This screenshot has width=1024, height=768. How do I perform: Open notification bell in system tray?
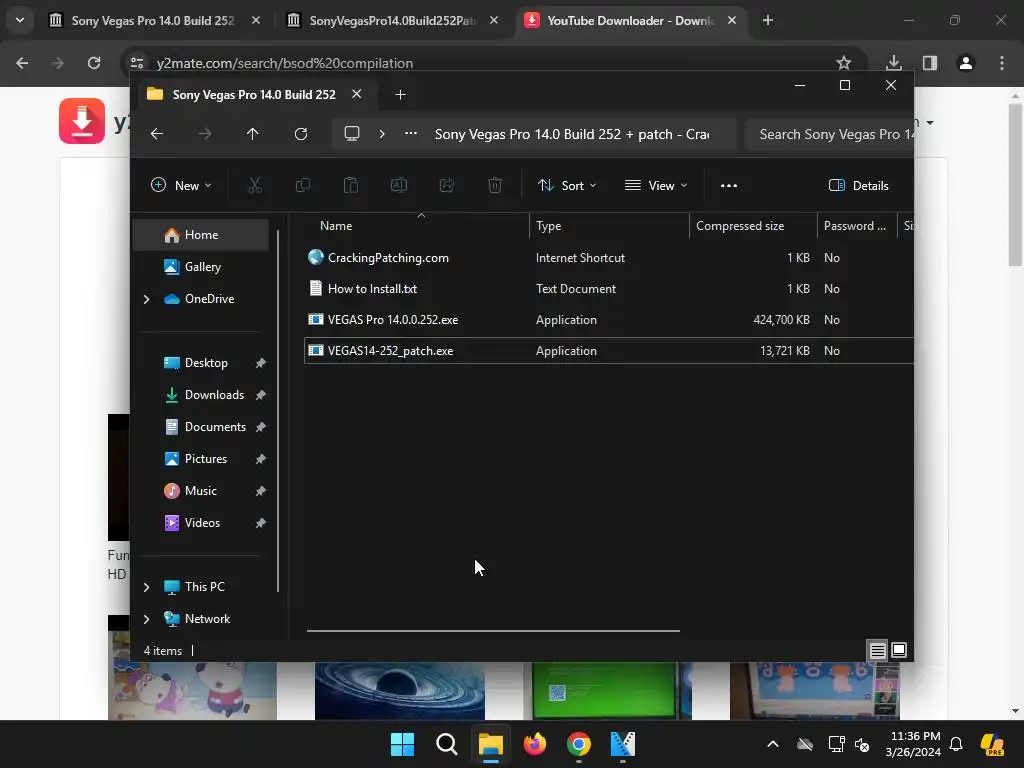[956, 744]
